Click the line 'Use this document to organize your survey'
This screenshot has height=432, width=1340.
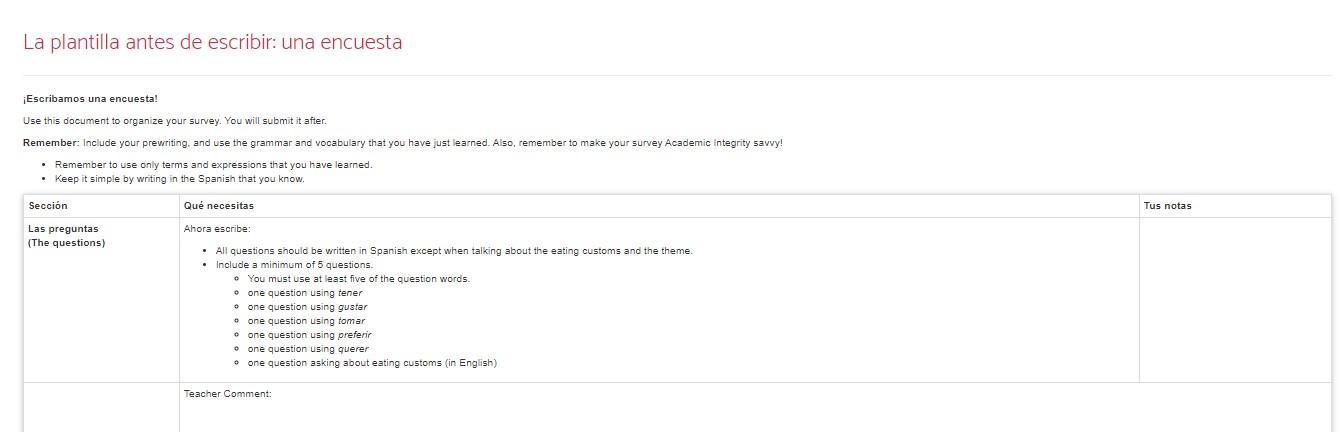[x=175, y=121]
